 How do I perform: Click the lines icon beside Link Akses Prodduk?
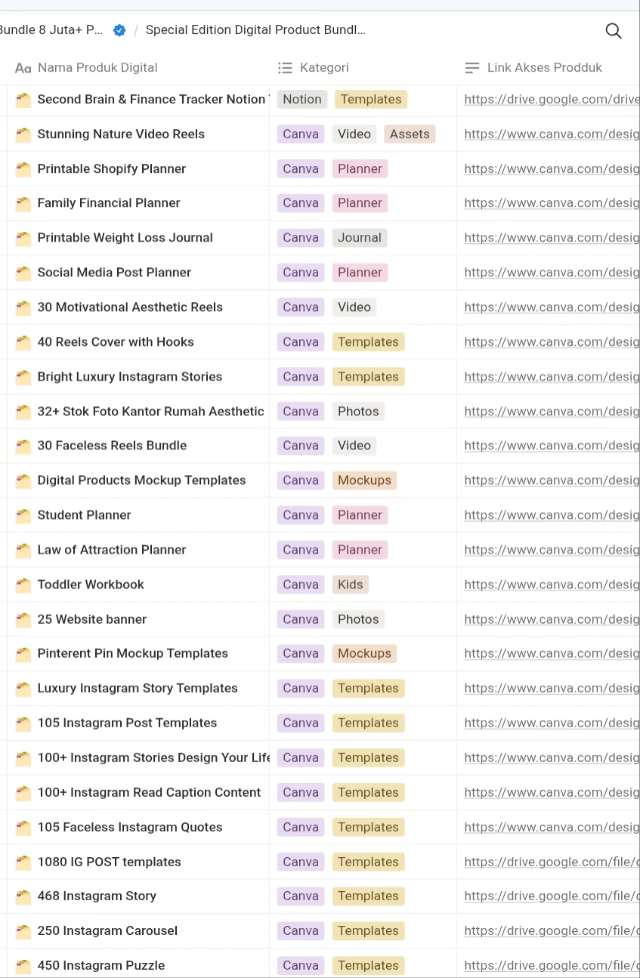click(472, 68)
